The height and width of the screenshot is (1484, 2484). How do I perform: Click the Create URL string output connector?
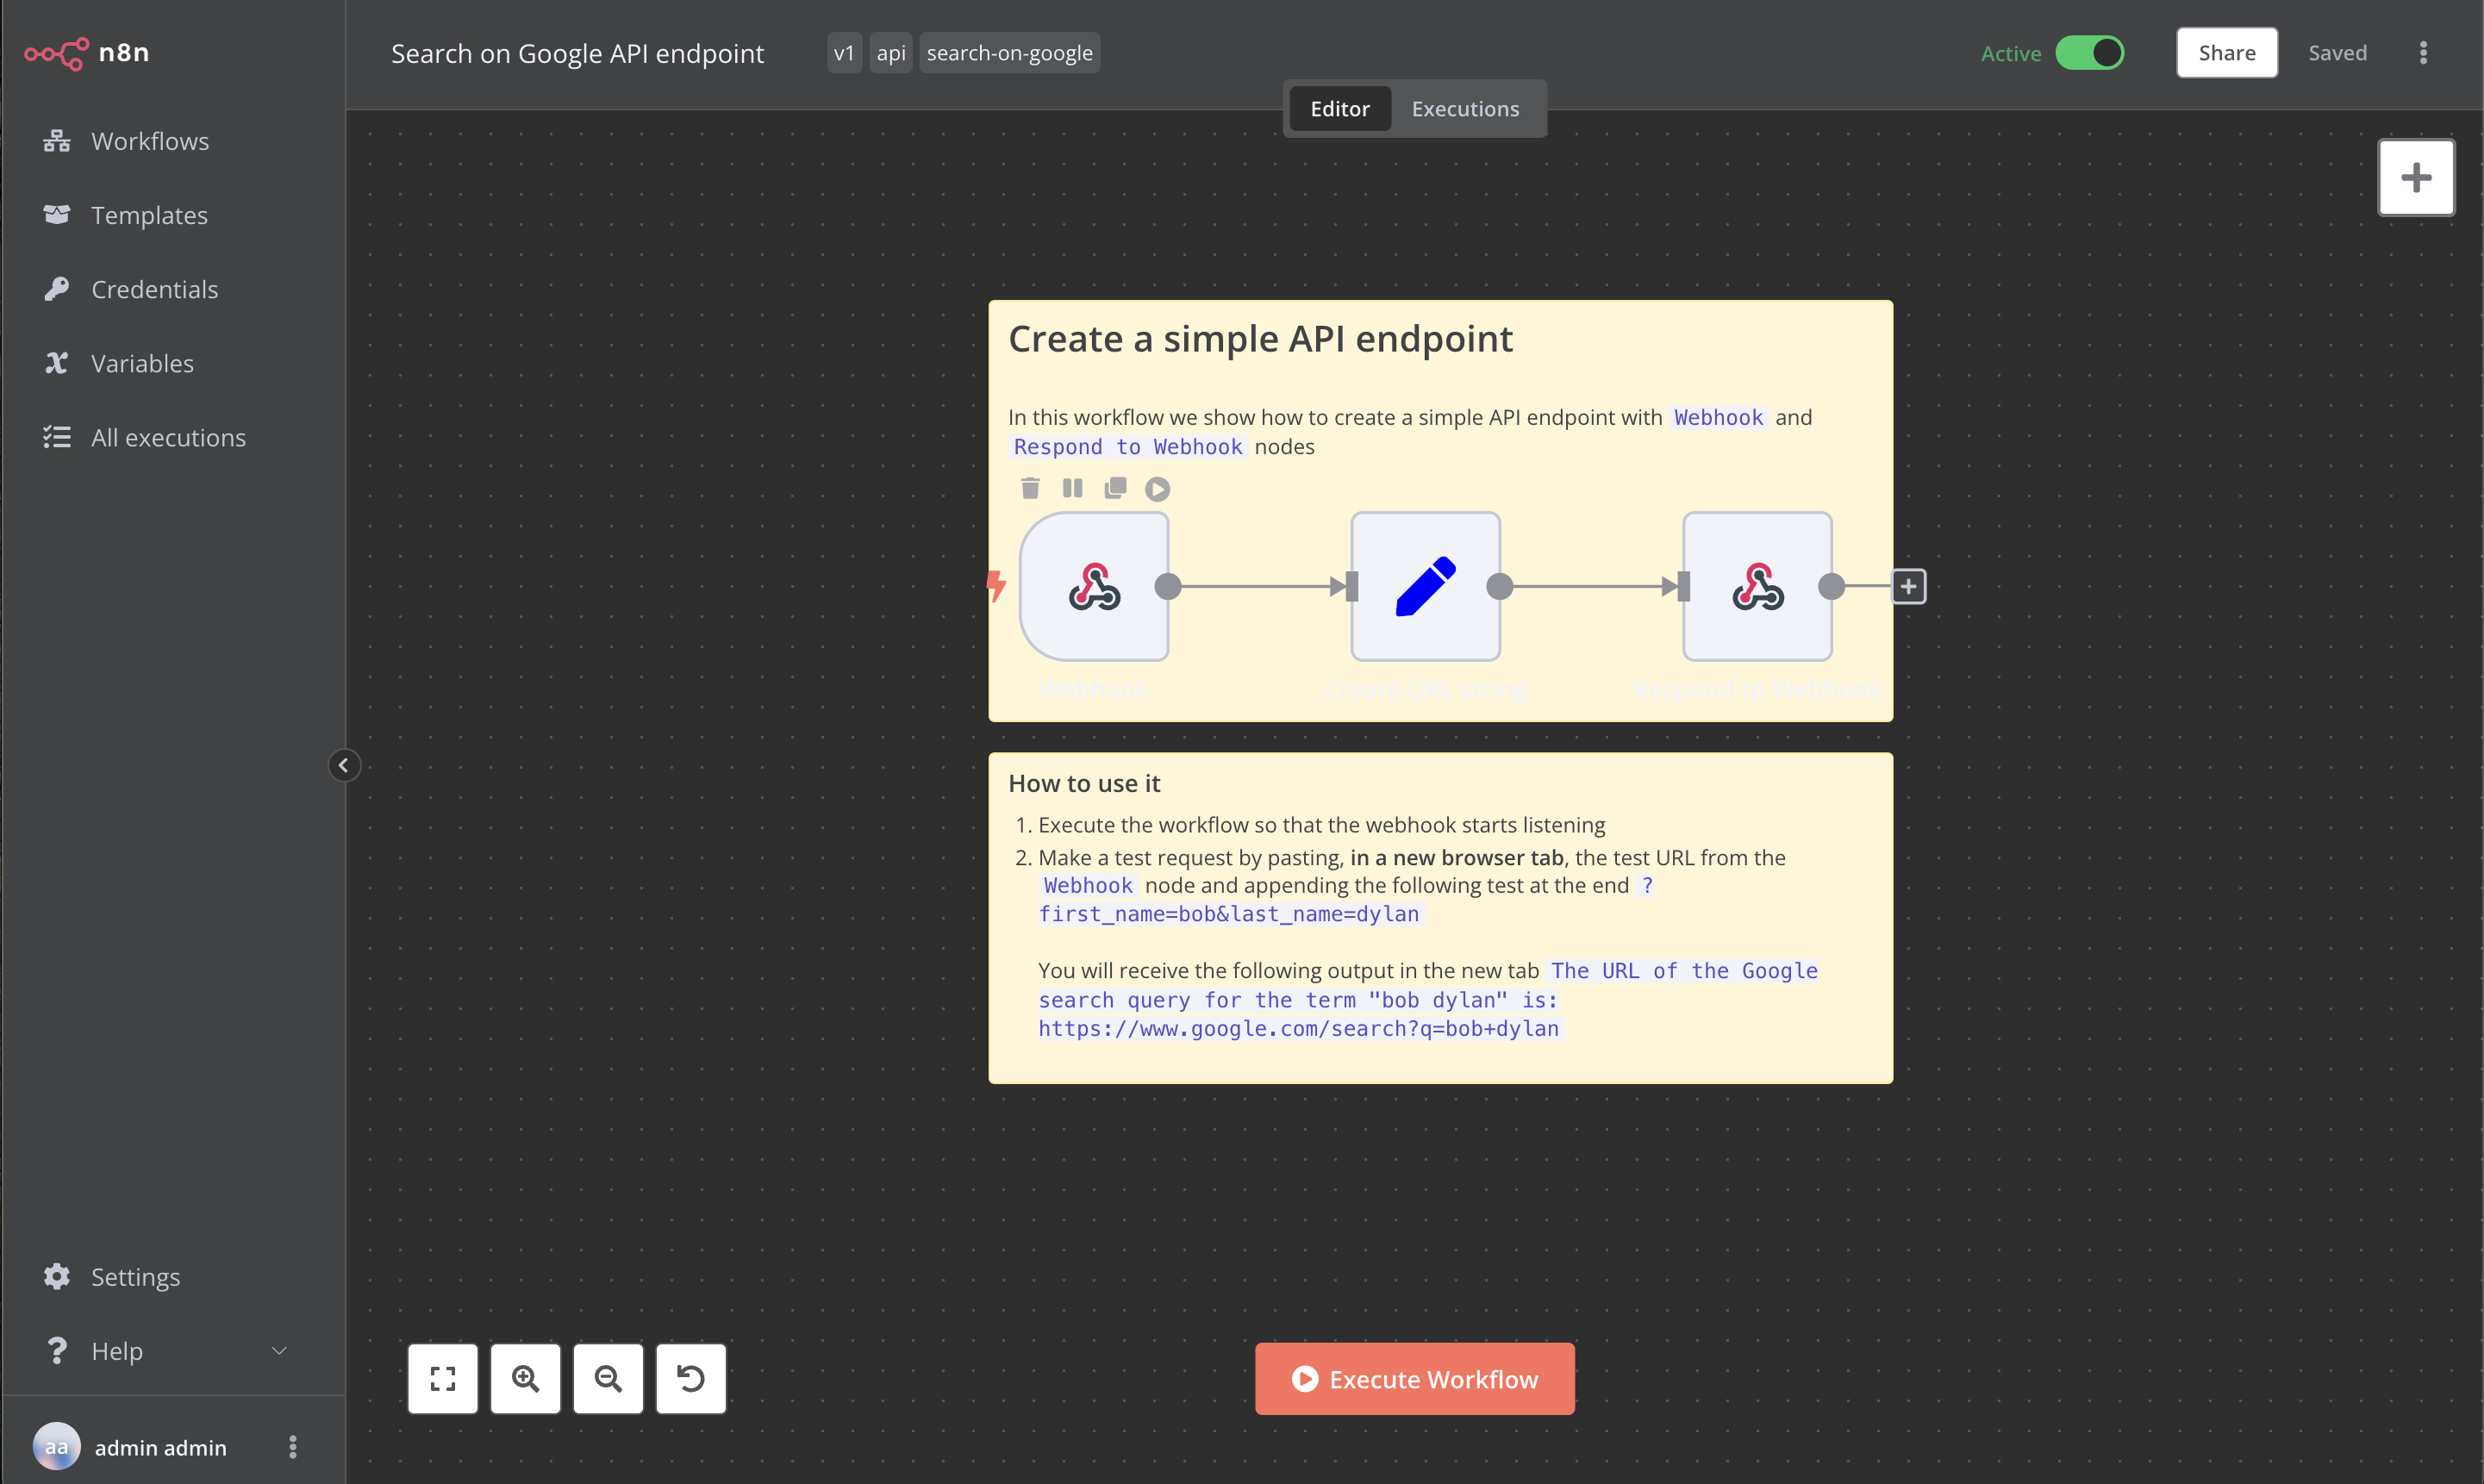coord(1499,587)
